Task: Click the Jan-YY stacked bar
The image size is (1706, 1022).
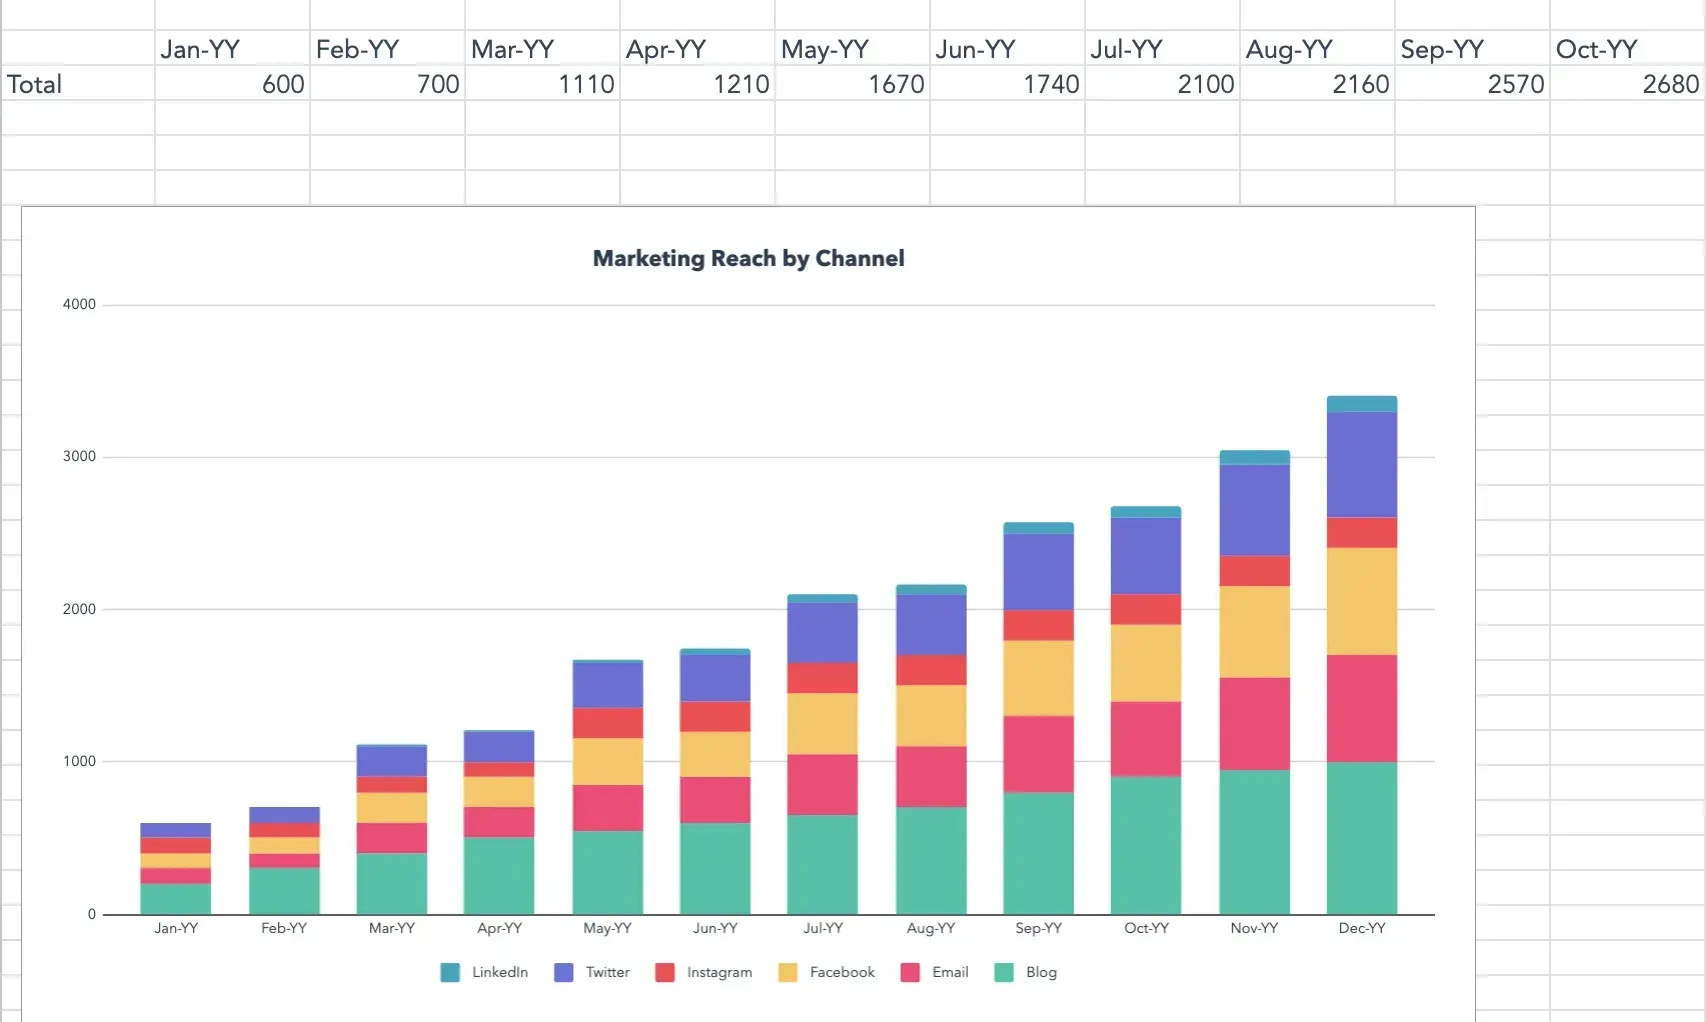Action: 176,868
